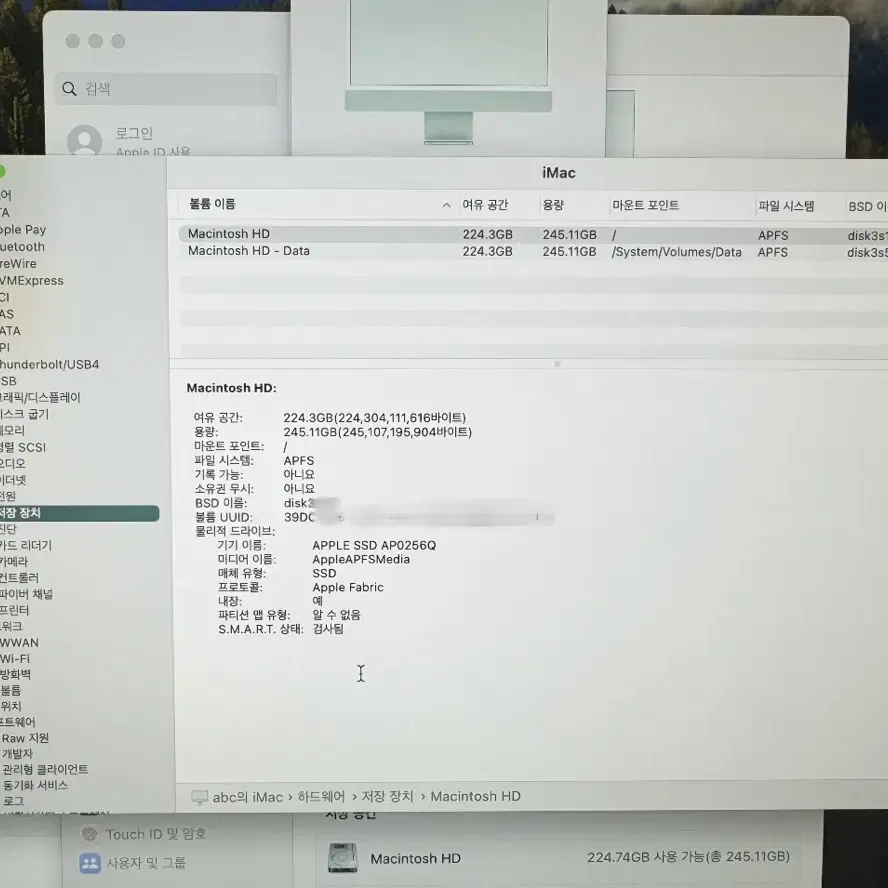This screenshot has height=888, width=888.
Task: Select 관리형 클라이언트 in the sidebar
Action: click(45, 769)
